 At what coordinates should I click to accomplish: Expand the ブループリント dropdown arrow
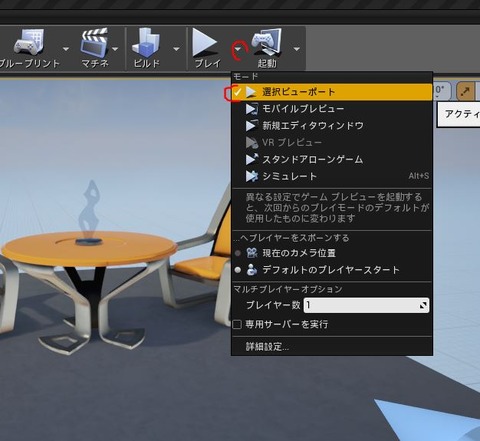(x=66, y=49)
